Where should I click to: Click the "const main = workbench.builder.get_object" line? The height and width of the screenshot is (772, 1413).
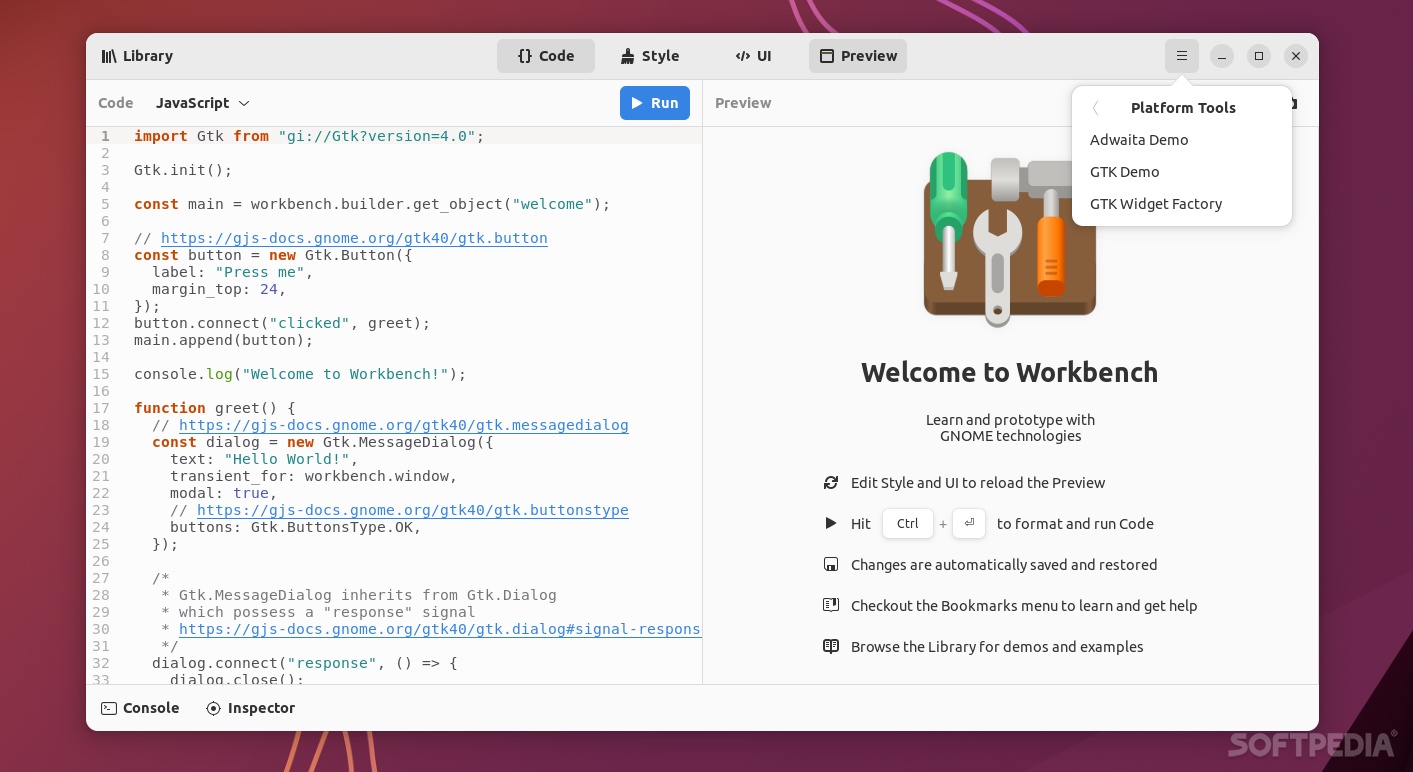[x=372, y=204]
